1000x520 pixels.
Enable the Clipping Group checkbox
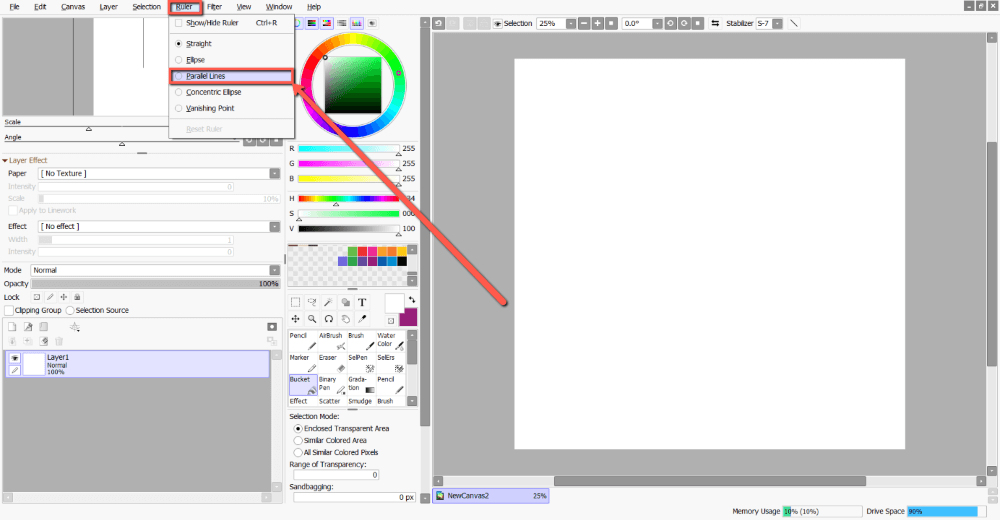tap(10, 310)
